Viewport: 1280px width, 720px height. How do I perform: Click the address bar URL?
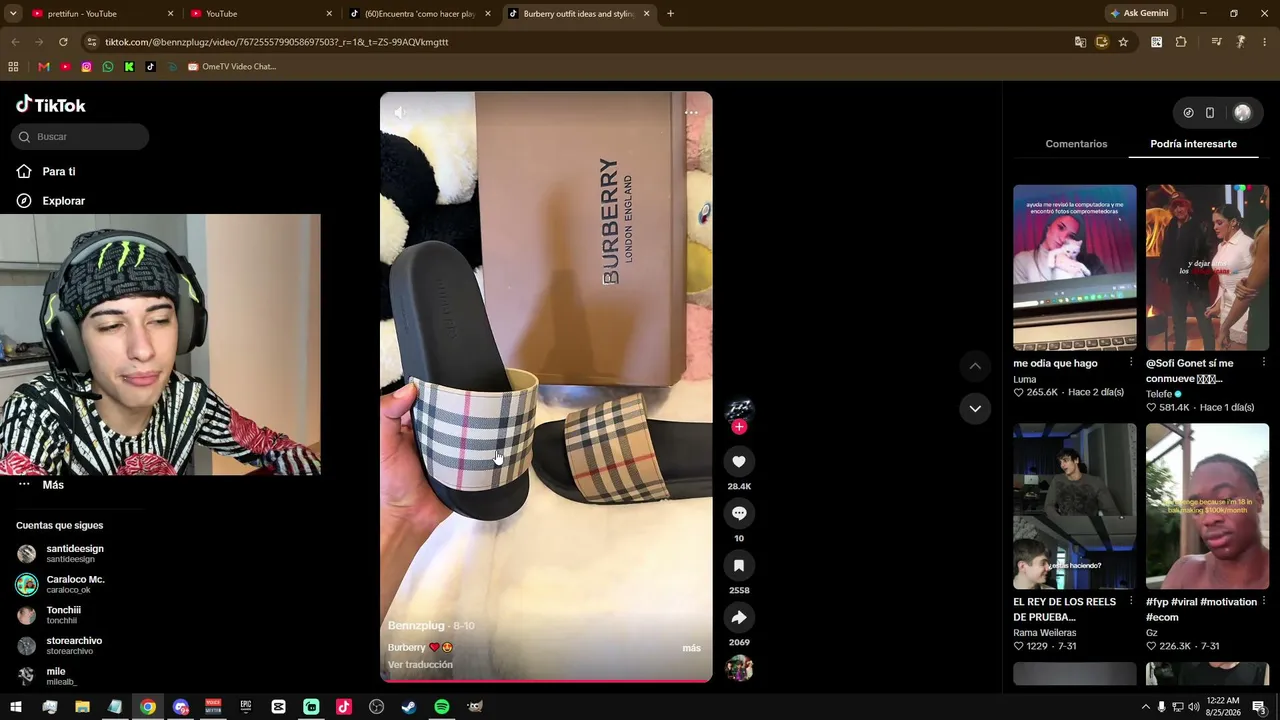276,42
